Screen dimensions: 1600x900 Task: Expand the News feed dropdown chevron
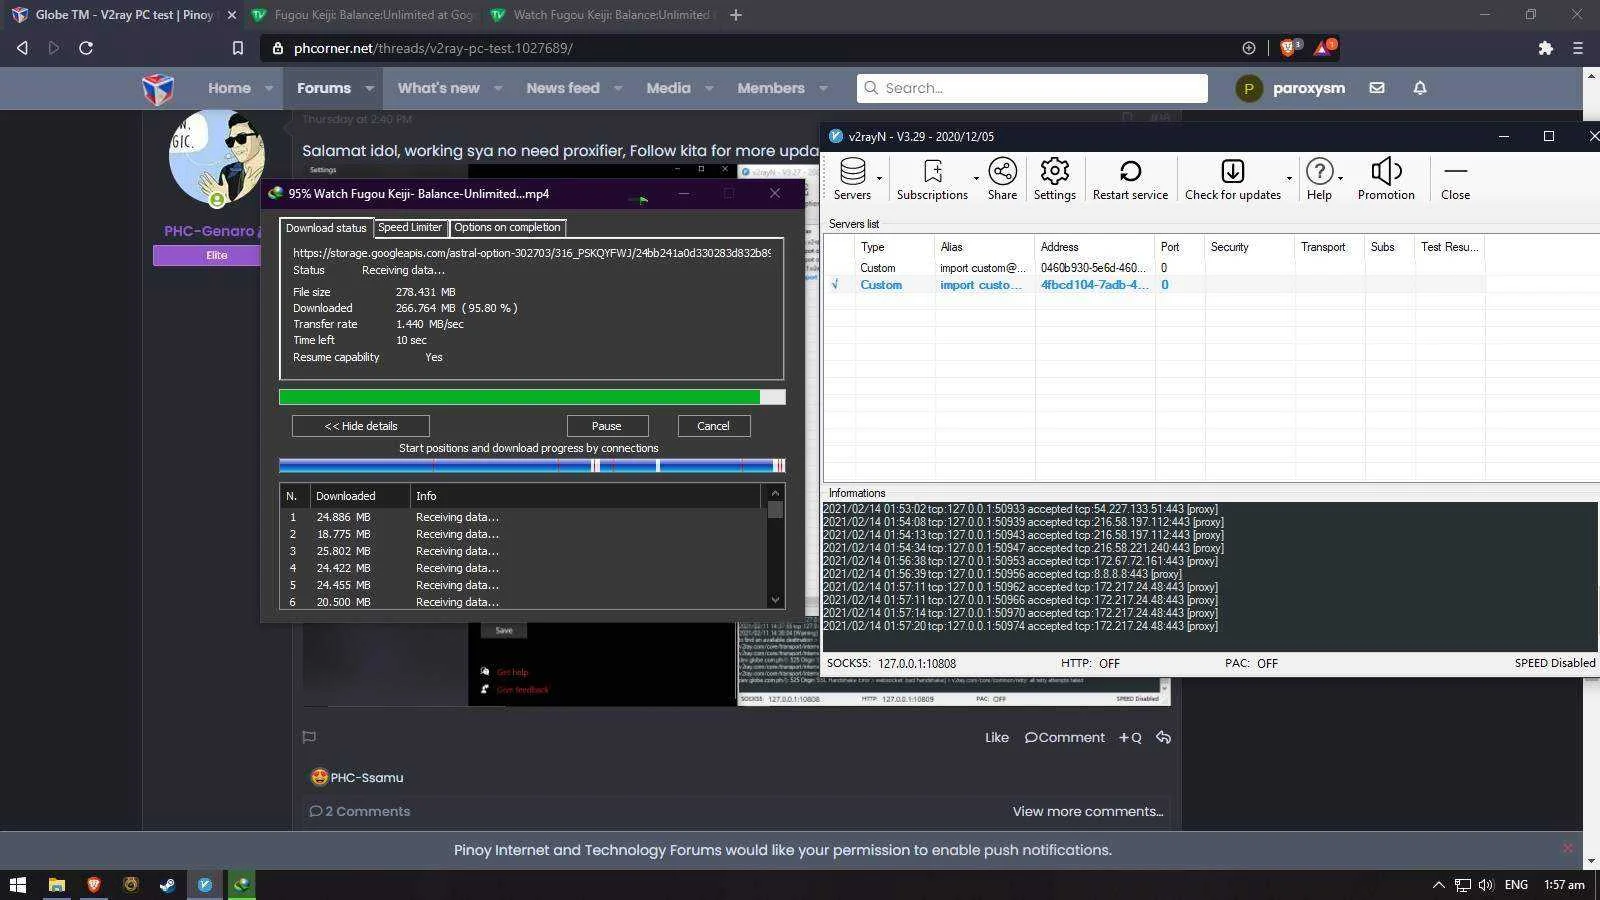(x=618, y=88)
